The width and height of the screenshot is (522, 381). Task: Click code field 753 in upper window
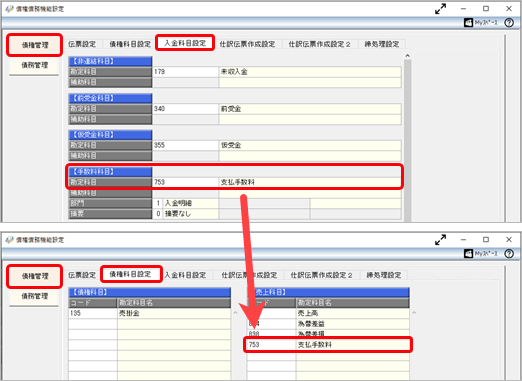pyautogui.click(x=185, y=182)
